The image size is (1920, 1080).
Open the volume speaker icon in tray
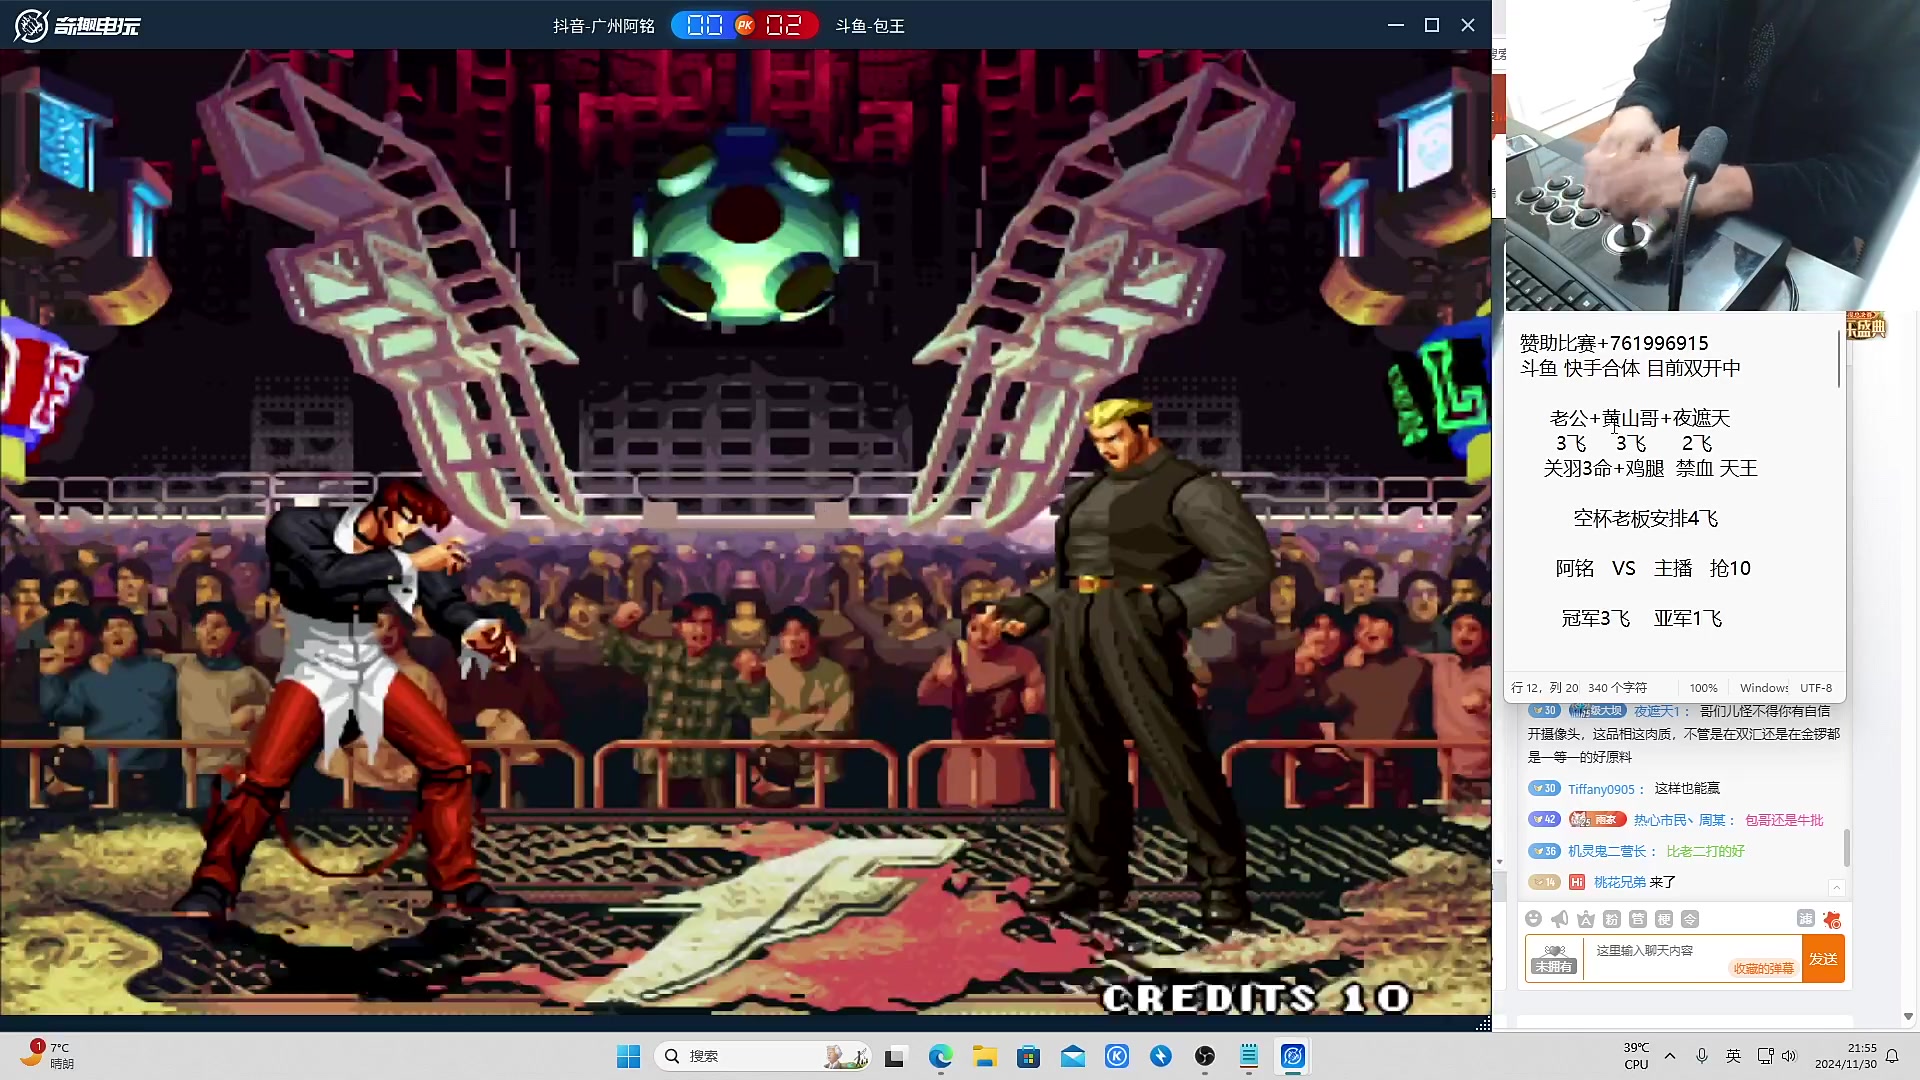pyautogui.click(x=1789, y=1056)
